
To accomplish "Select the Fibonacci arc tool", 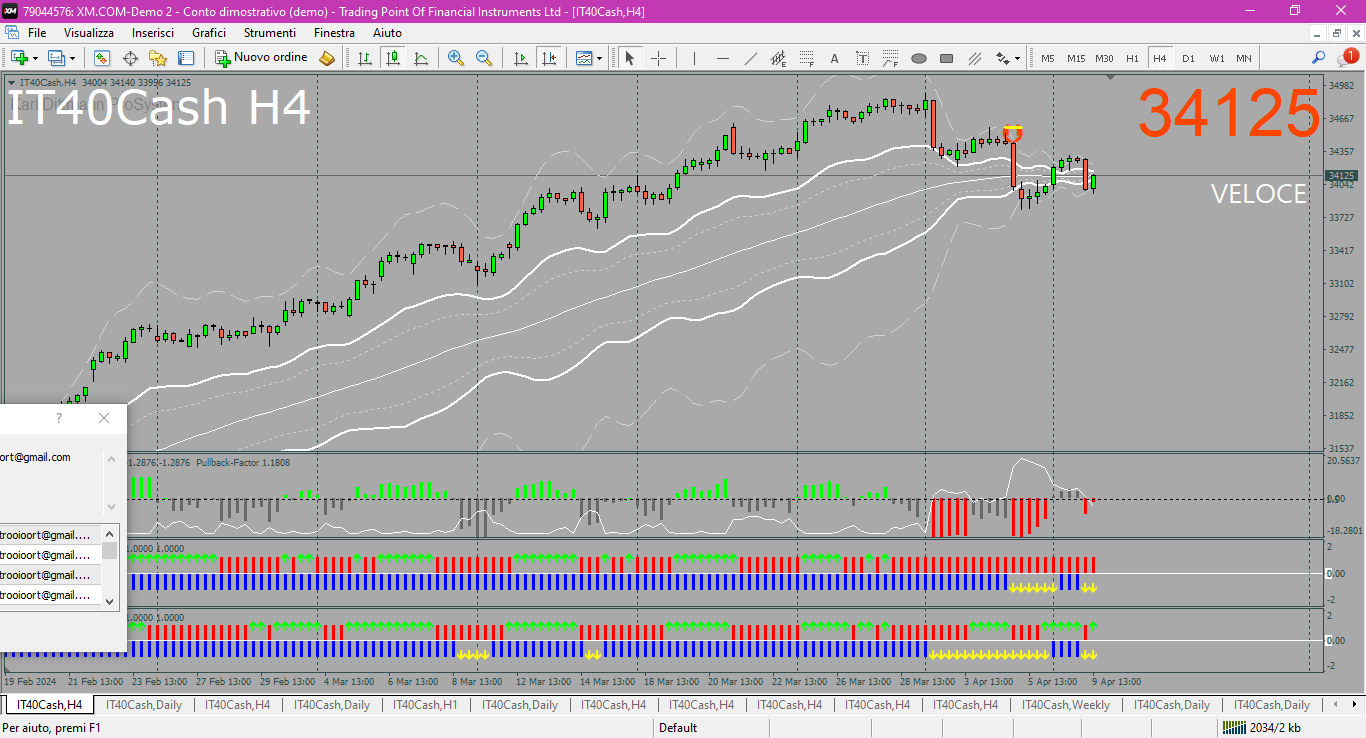I will pos(891,58).
